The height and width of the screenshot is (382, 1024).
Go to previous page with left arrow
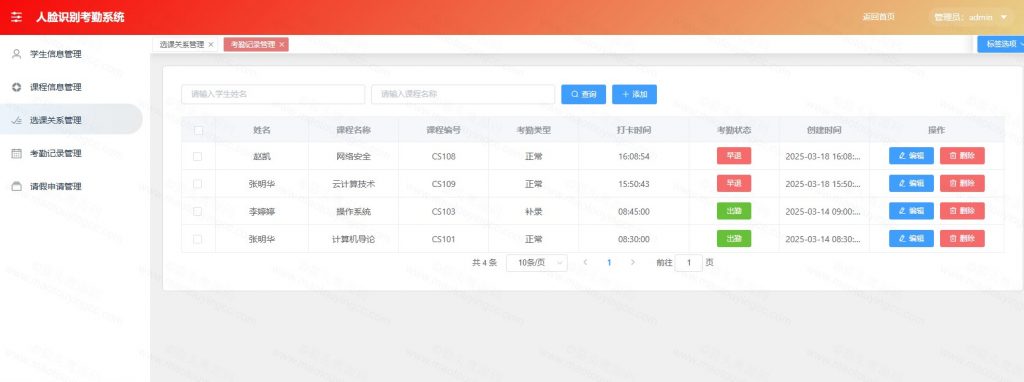tap(585, 263)
